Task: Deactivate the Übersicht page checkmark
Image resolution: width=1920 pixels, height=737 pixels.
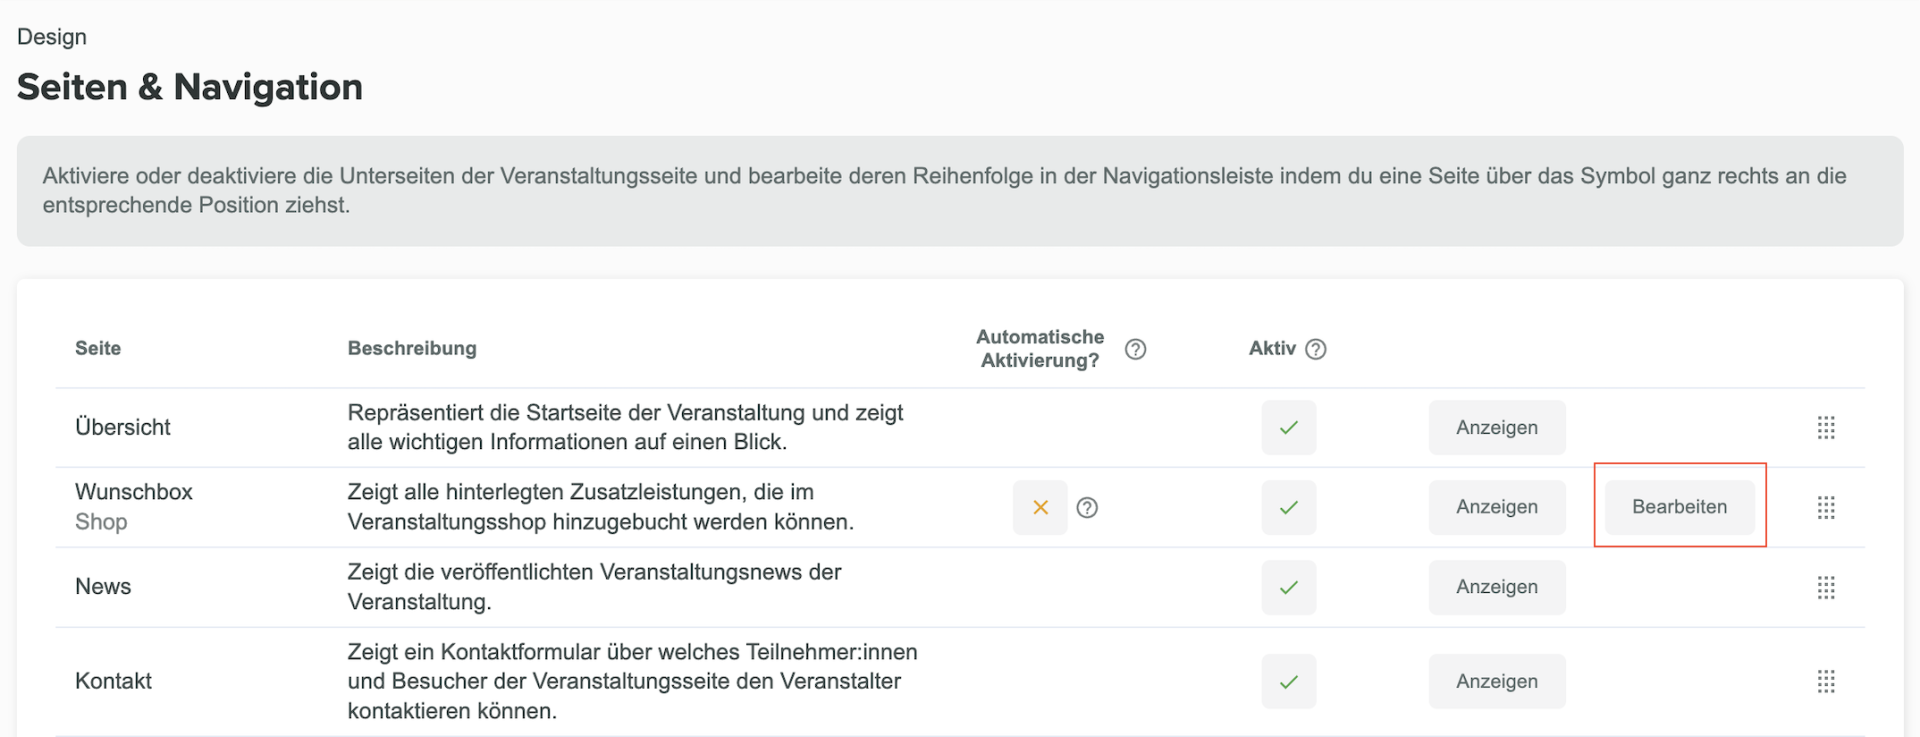Action: click(x=1289, y=428)
